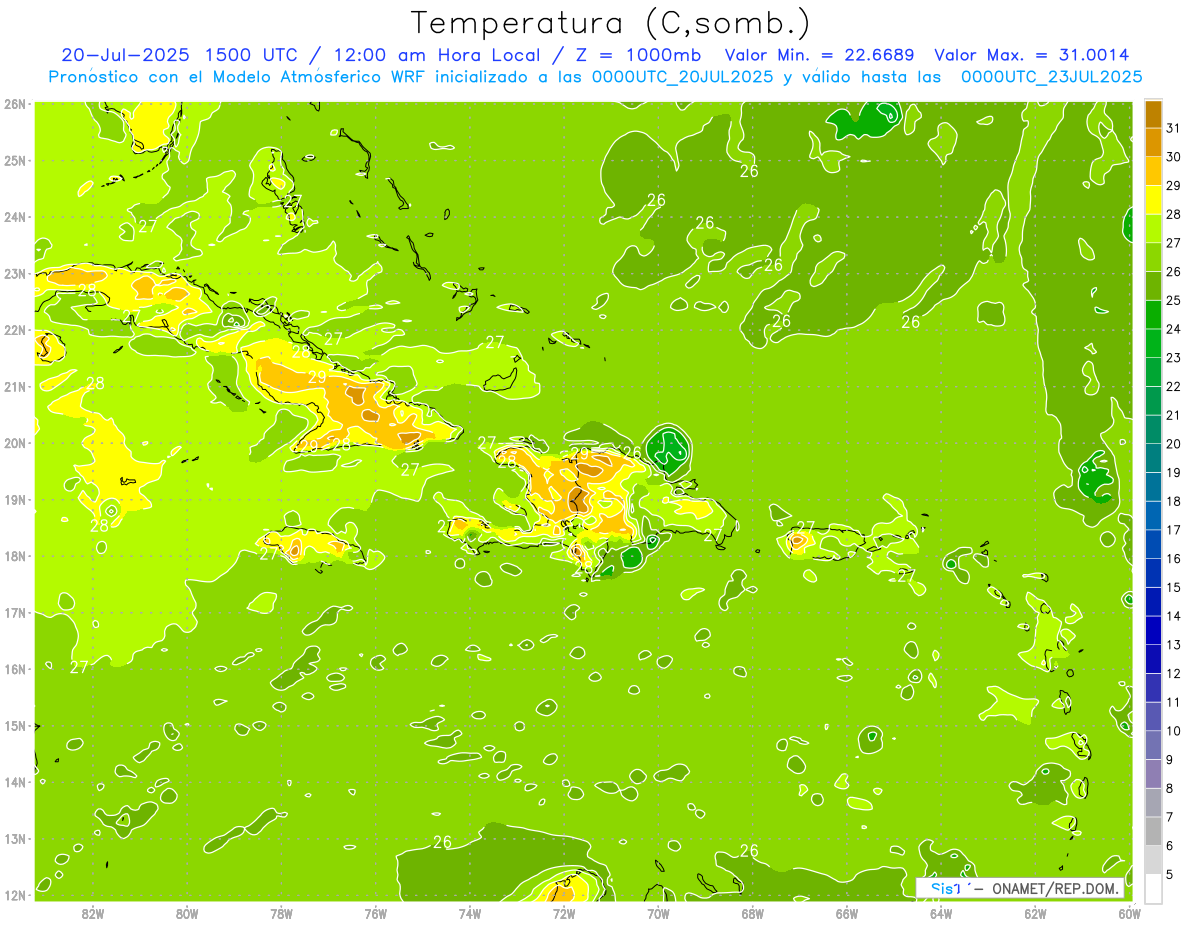Click the longitude axis label 66W
1200x927 pixels.
pos(846,913)
